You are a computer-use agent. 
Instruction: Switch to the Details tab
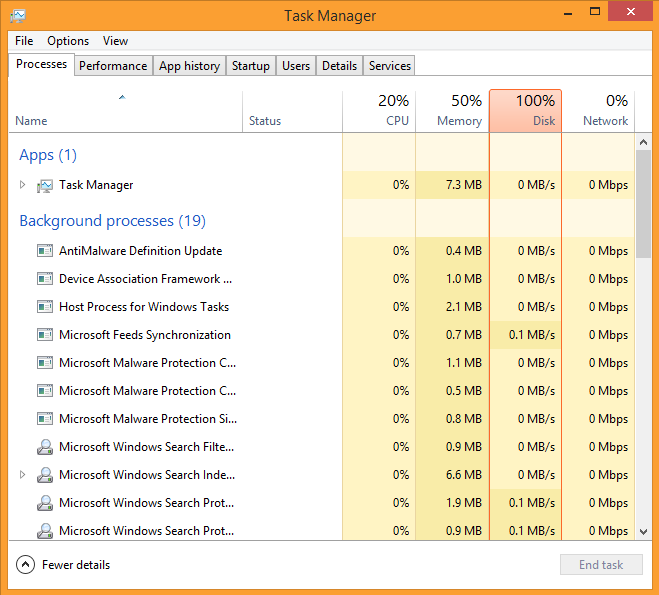pos(339,66)
